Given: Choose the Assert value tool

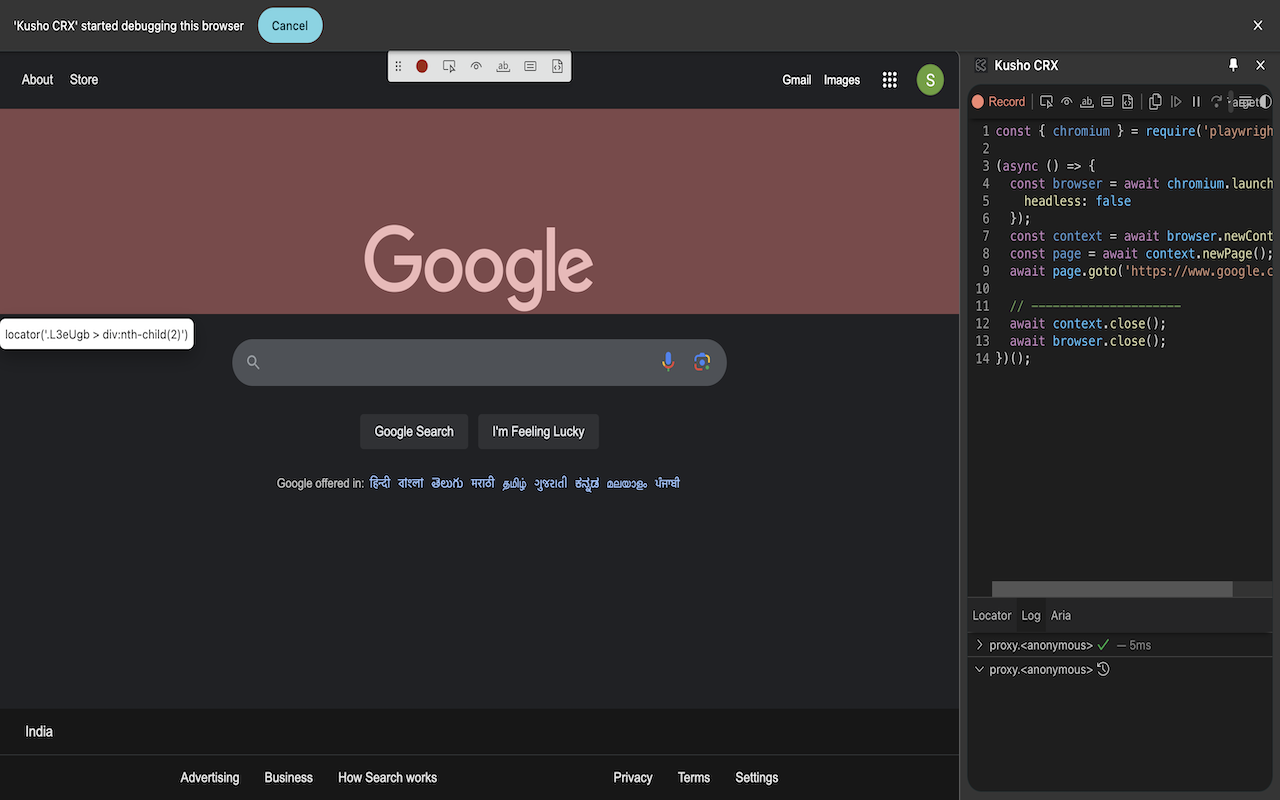Looking at the screenshot, I should point(1107,101).
